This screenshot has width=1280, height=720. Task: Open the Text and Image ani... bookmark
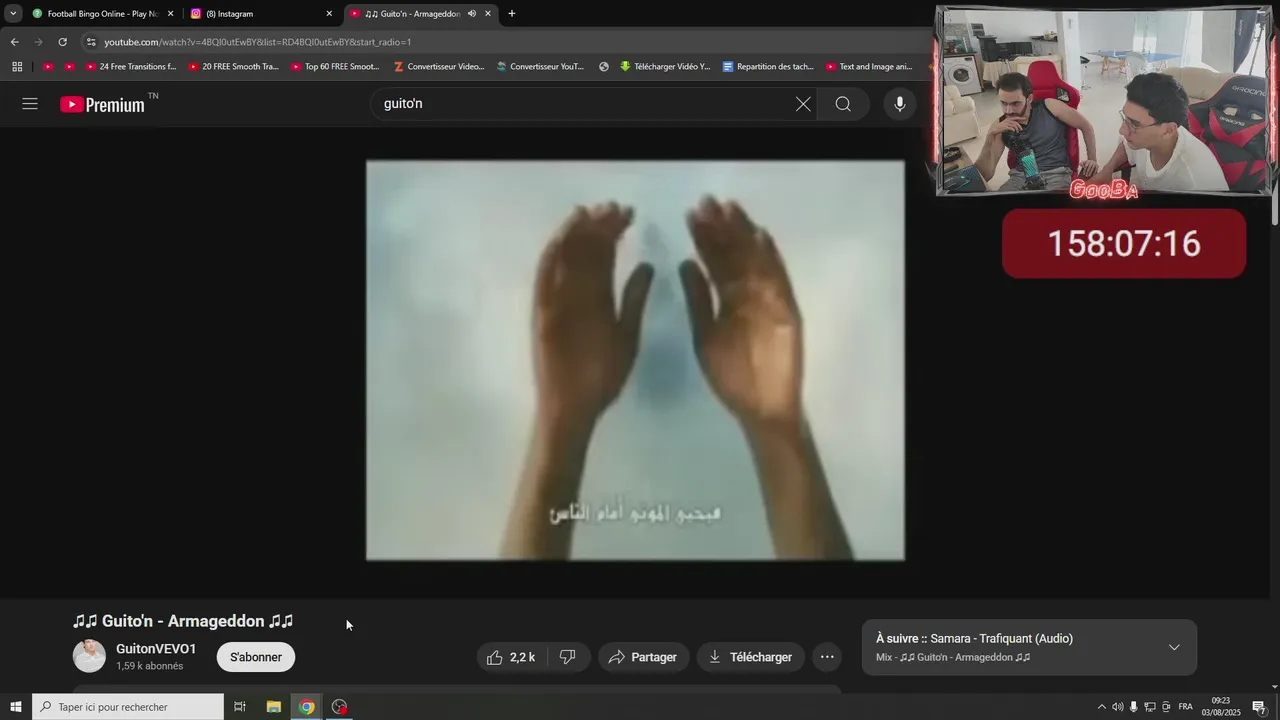tap(868, 67)
